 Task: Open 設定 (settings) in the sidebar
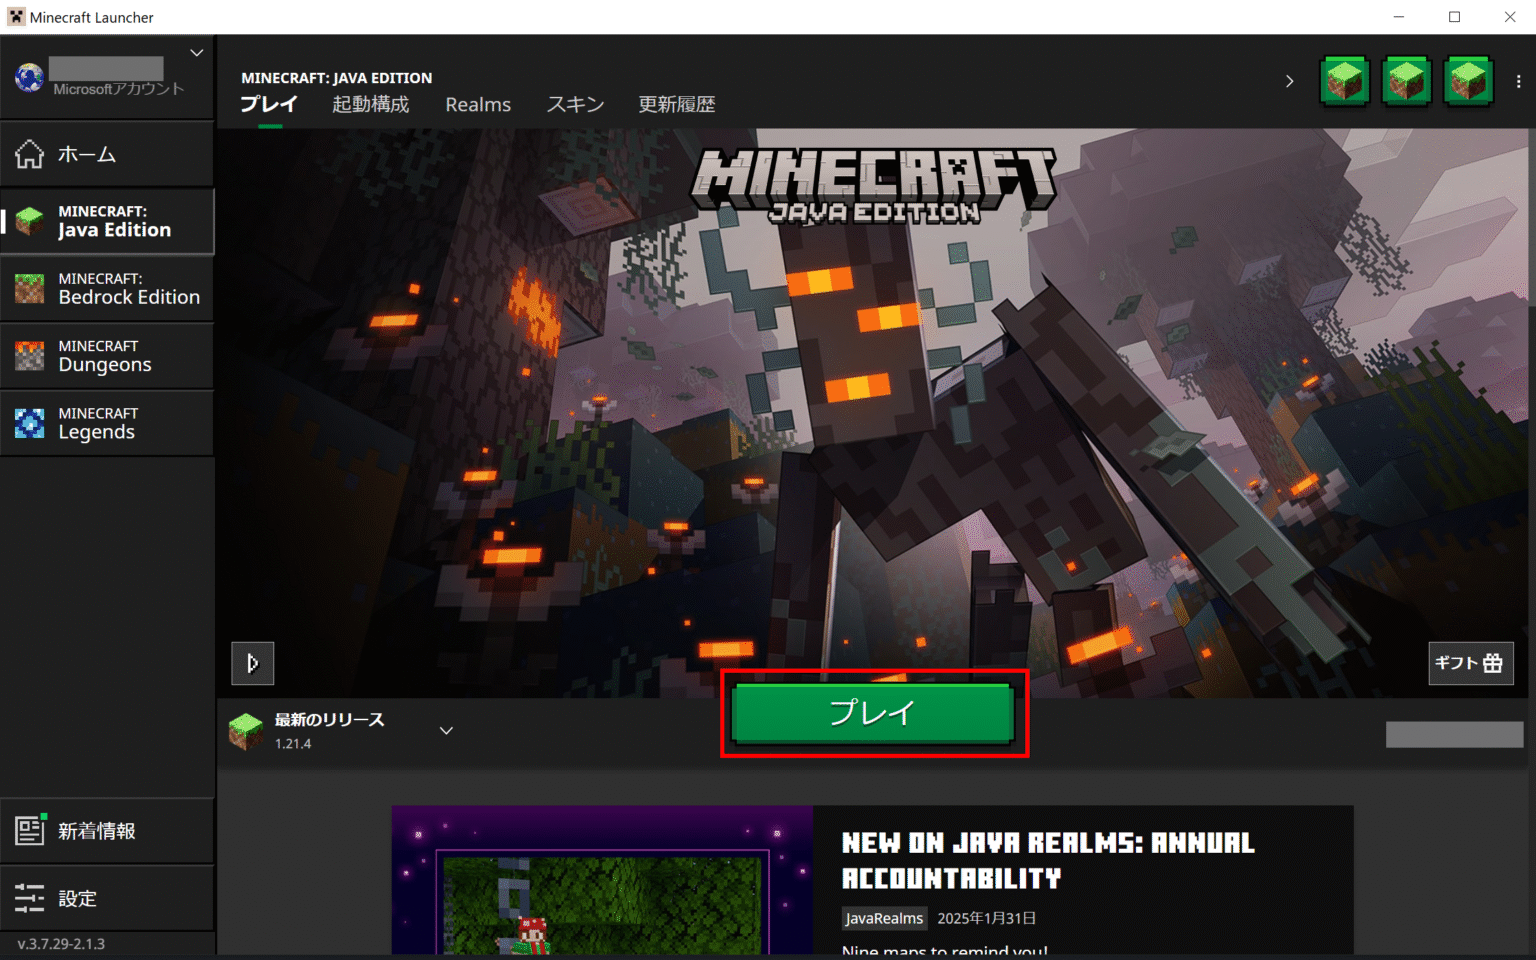107,897
